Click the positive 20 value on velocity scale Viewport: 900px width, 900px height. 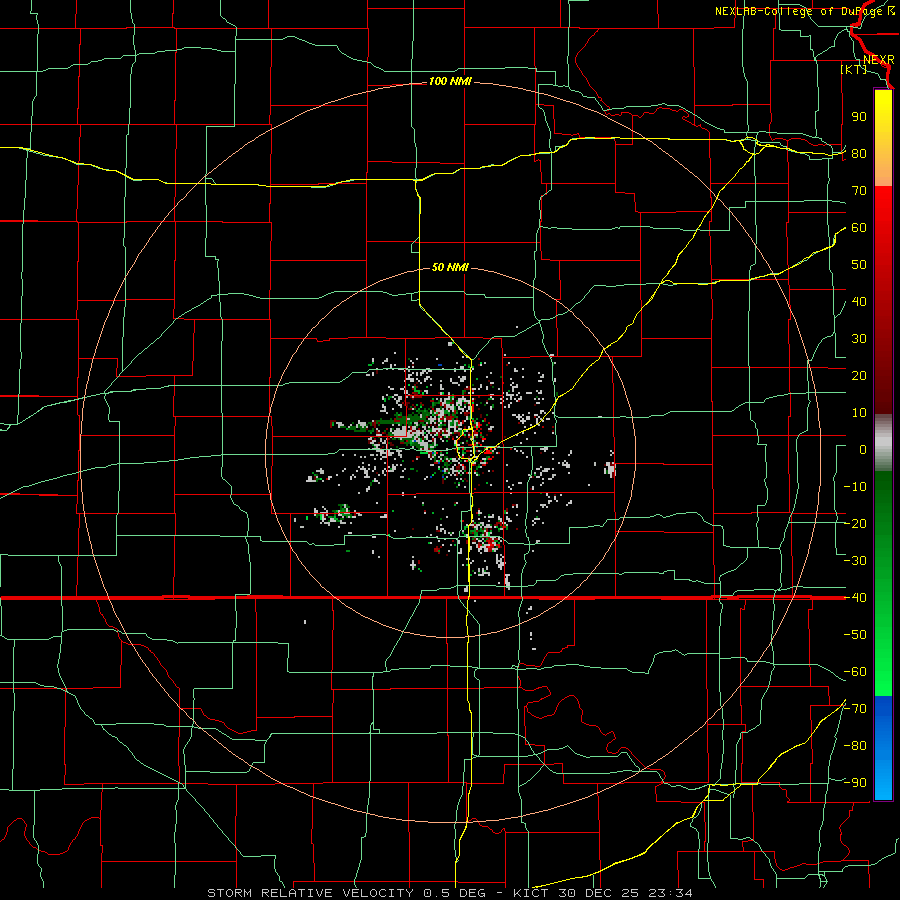(859, 375)
